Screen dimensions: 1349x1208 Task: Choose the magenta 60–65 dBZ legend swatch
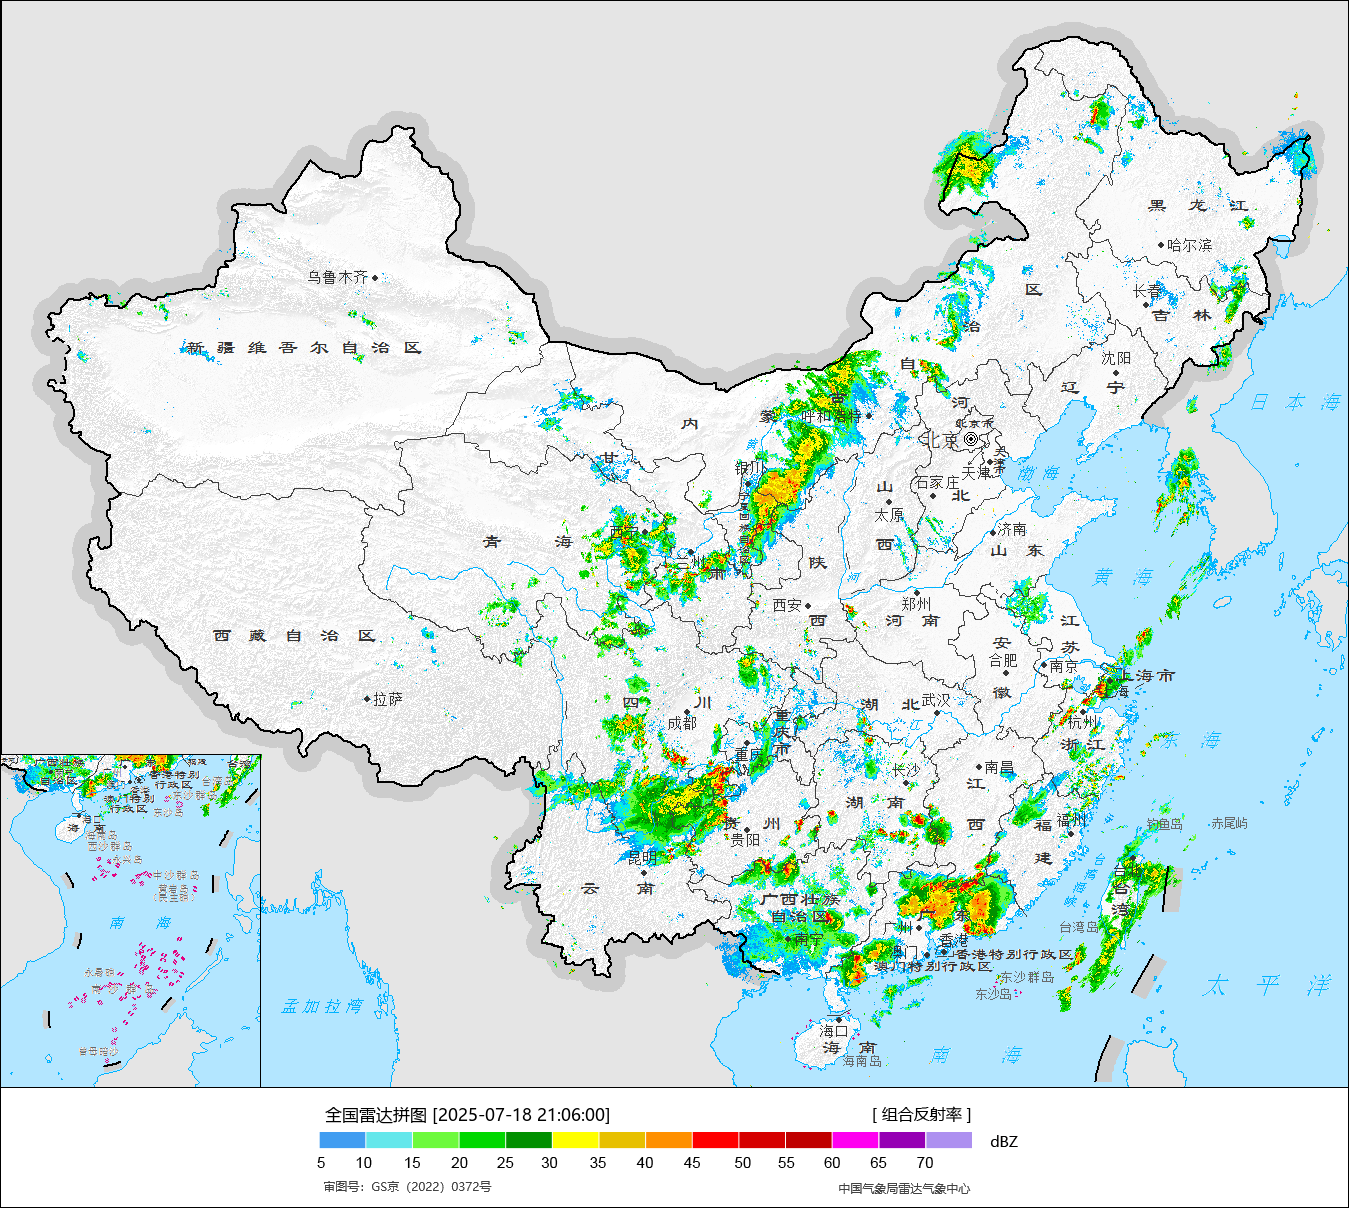[855, 1140]
